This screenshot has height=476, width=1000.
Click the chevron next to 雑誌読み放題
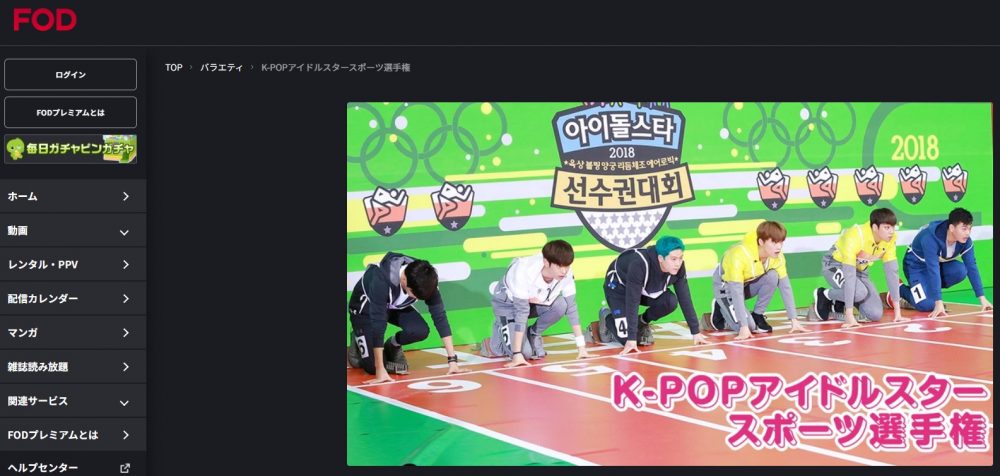tap(126, 367)
